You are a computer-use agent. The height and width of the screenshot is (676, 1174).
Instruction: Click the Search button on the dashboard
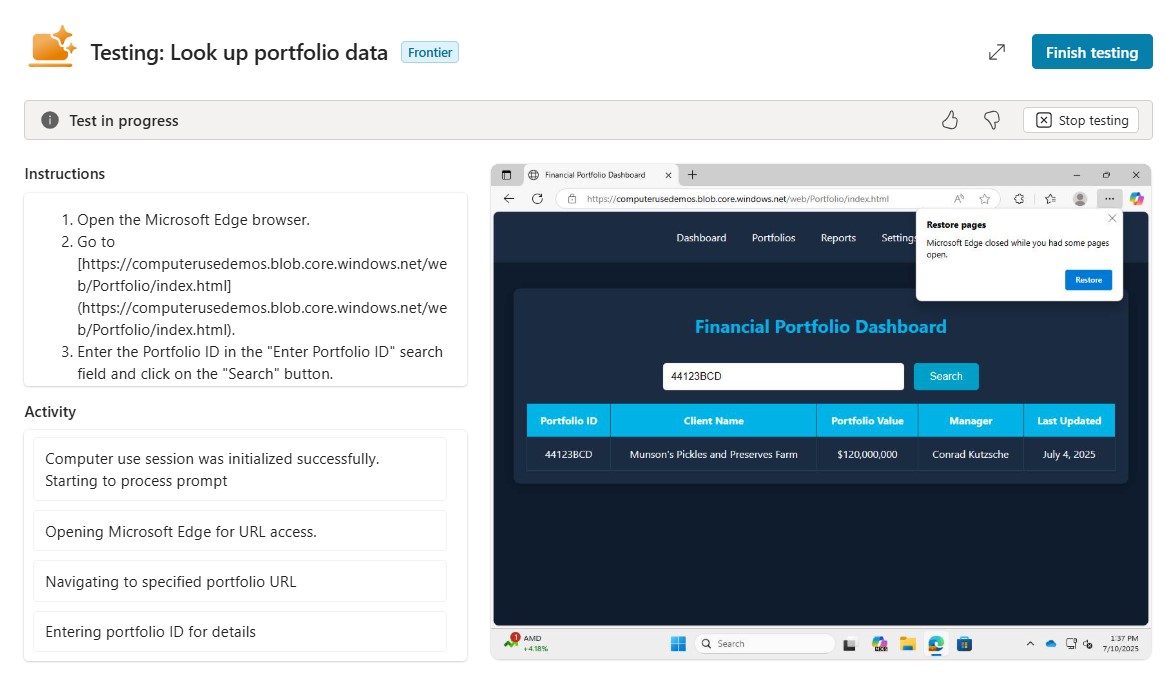(x=945, y=376)
